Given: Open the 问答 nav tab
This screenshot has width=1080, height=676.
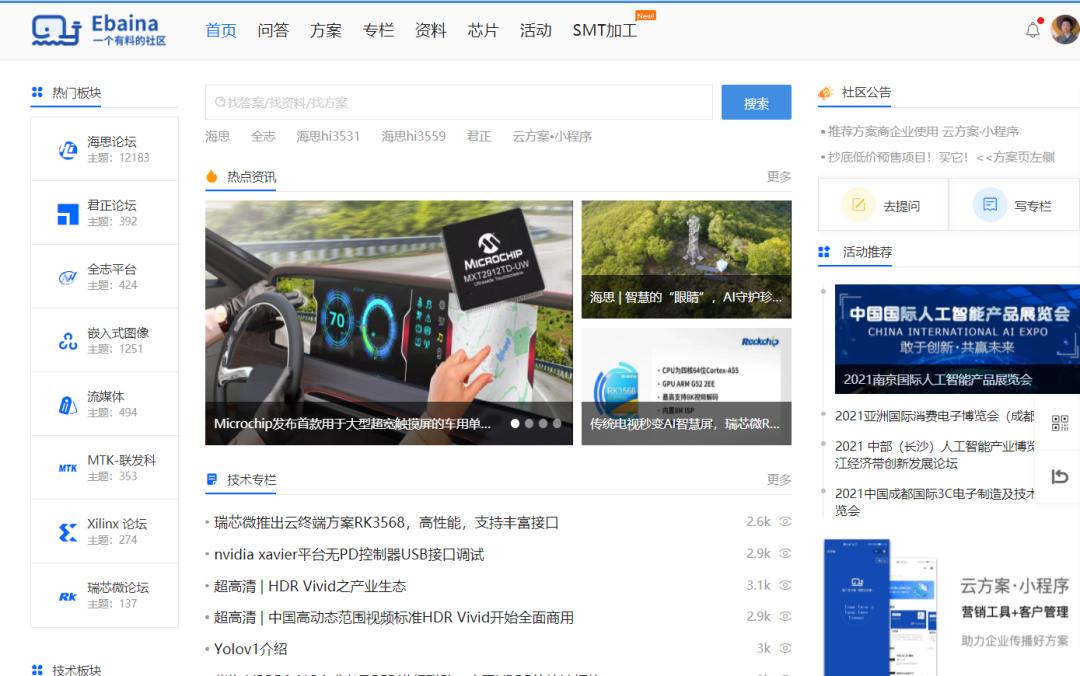Looking at the screenshot, I should point(273,30).
